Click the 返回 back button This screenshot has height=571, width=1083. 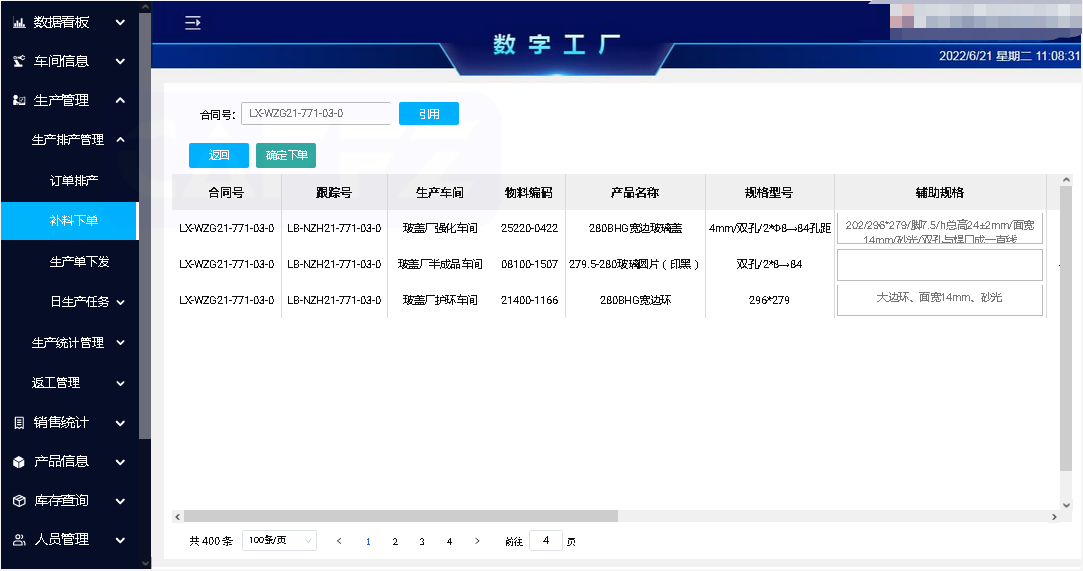click(x=219, y=155)
